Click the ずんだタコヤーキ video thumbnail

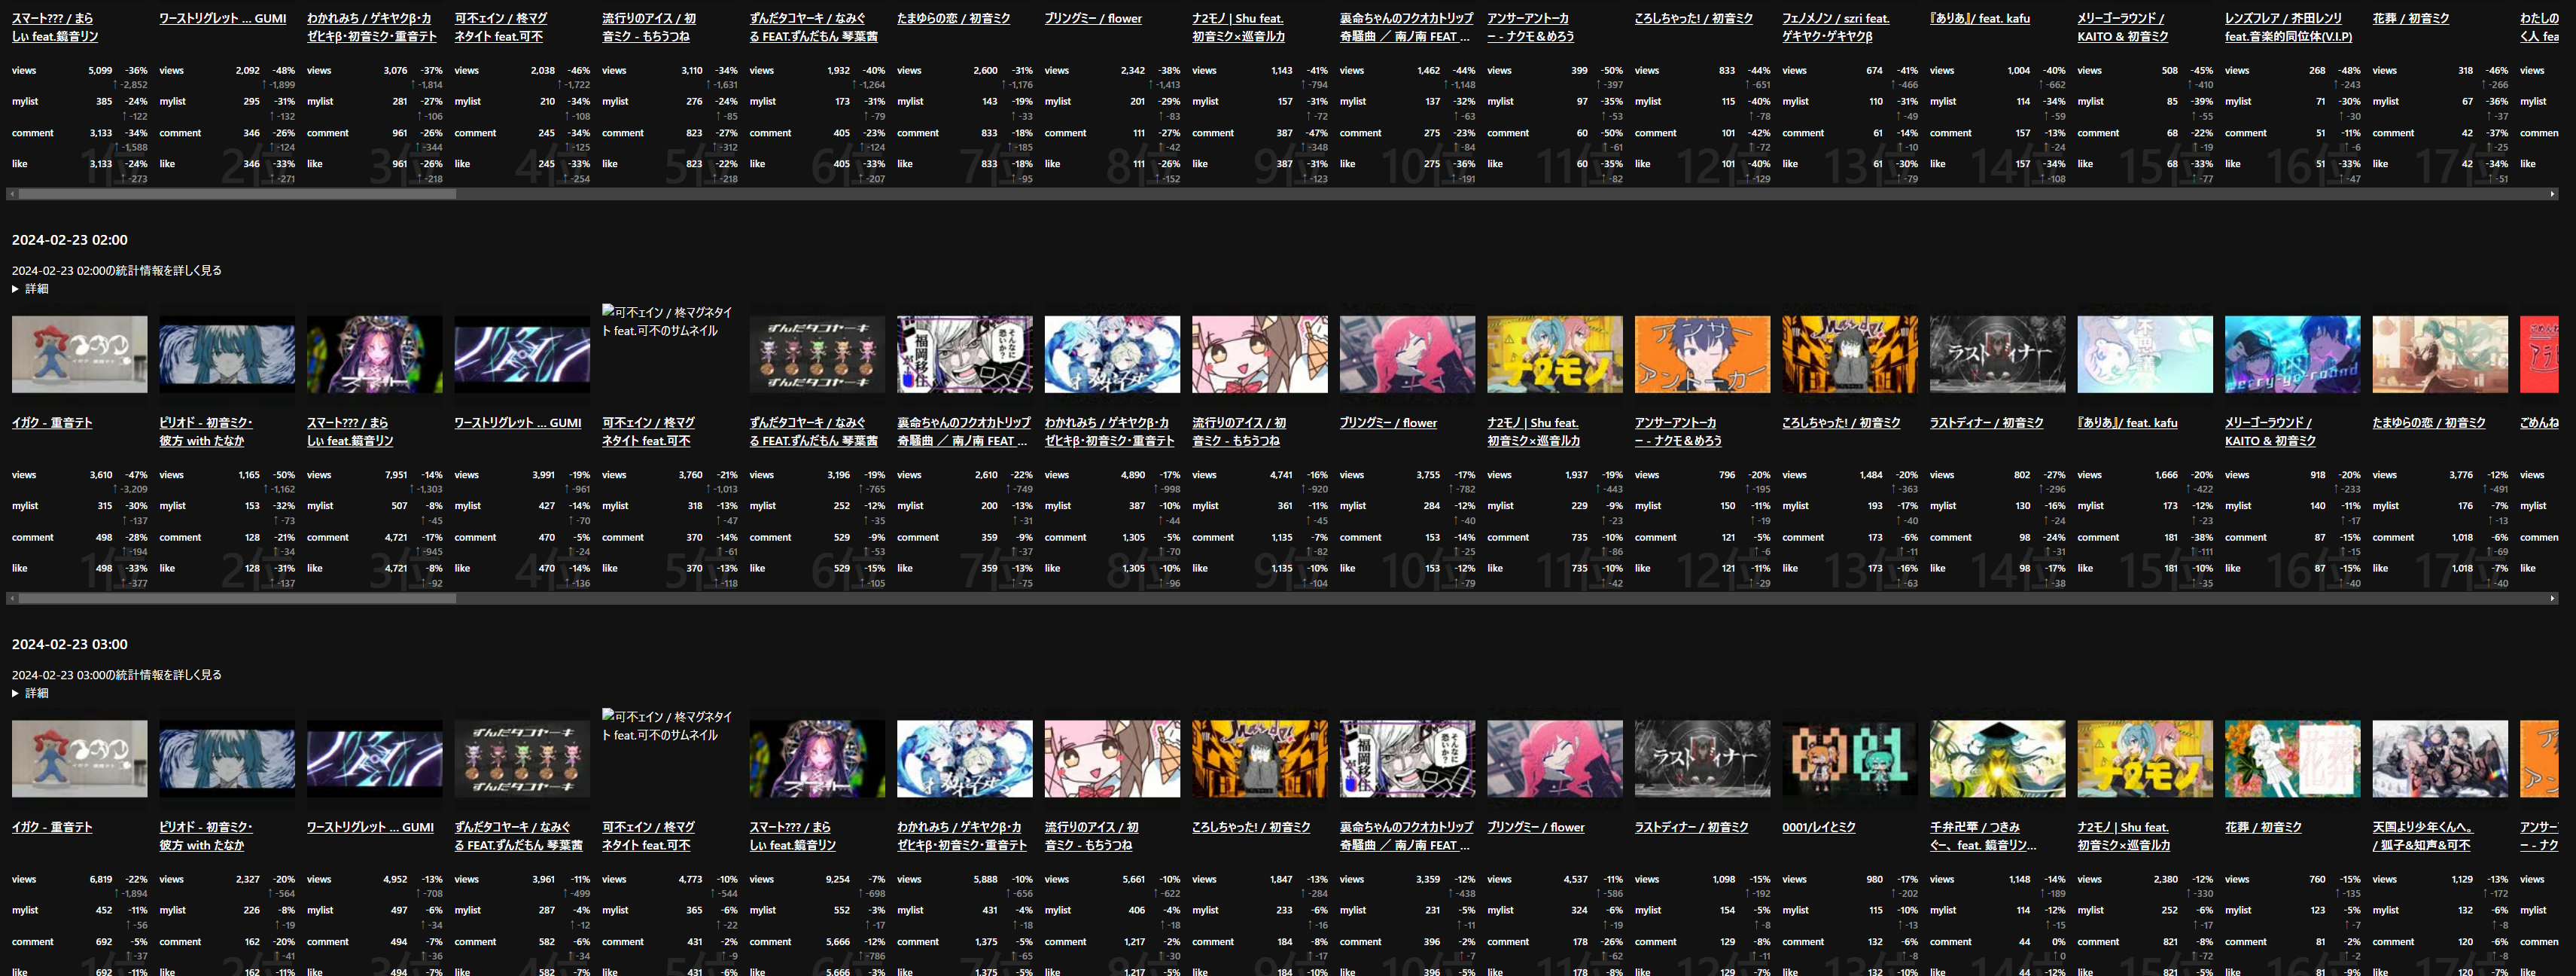[816, 354]
